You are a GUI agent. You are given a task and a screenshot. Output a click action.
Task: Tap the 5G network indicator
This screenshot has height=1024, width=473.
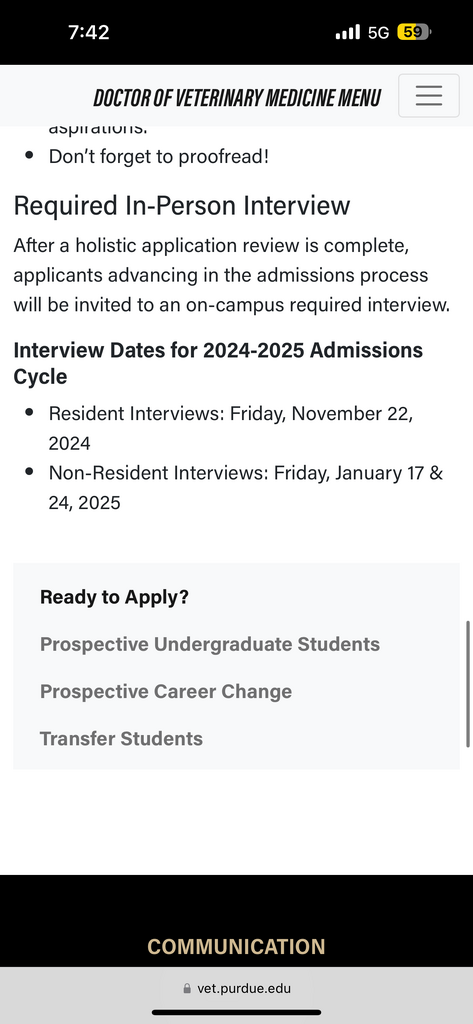coord(378,33)
